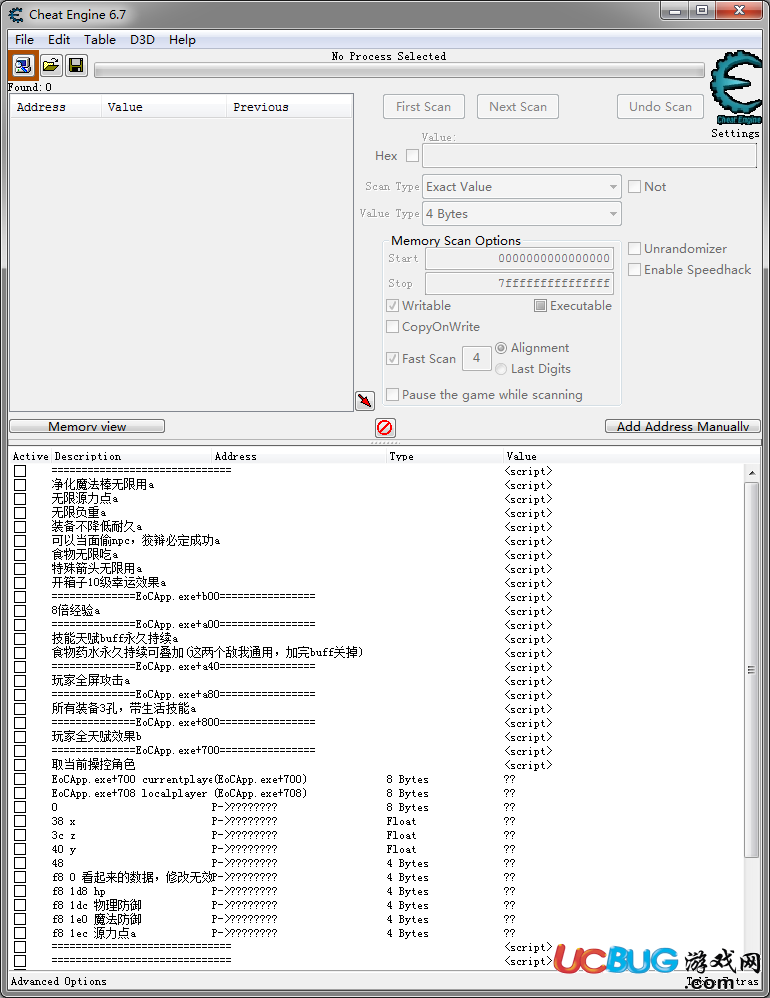770x998 pixels.
Task: Activate the 无限负重 script checkbox
Action: click(x=20, y=513)
